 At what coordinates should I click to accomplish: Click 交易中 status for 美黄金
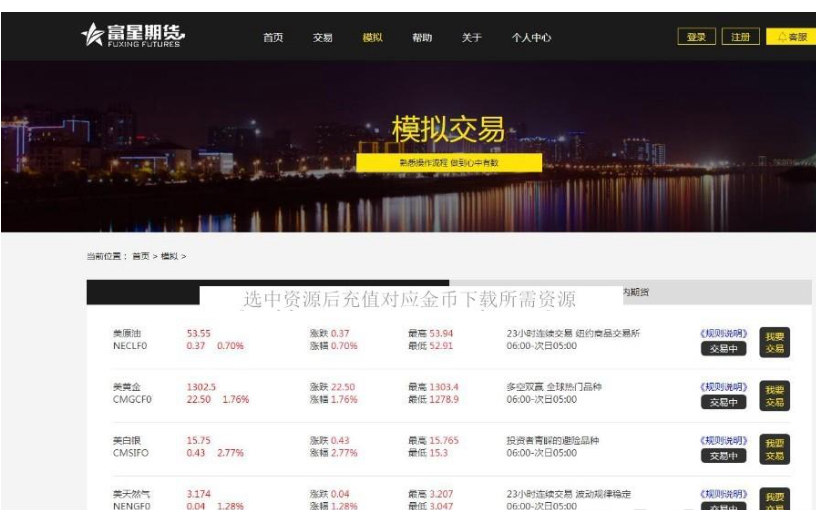pos(723,402)
